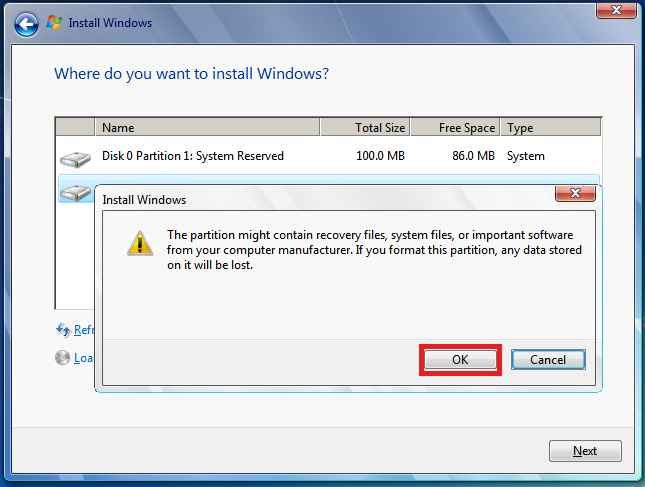Click the partition warning message text
Screen dimensions: 645x487
click(x=374, y=250)
